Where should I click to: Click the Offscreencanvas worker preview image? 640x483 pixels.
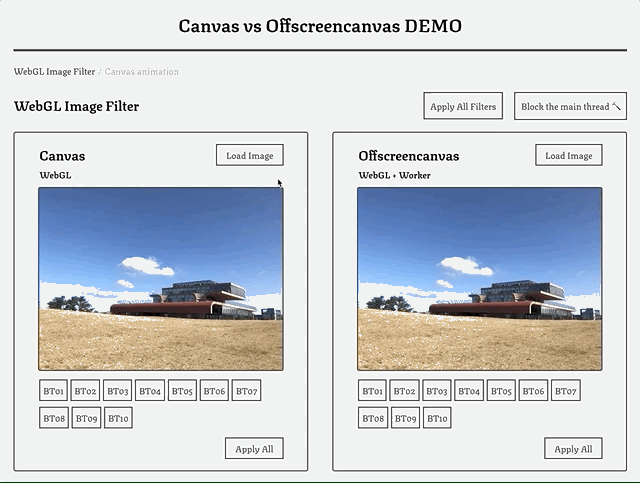click(479, 279)
